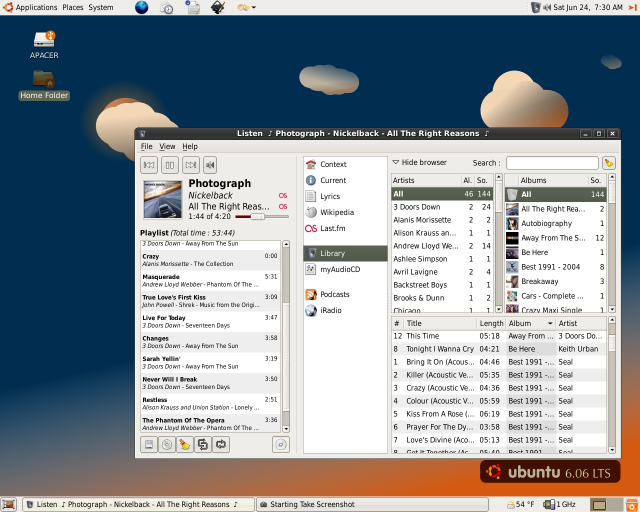Select Never Will I Break in playlist
Viewport: 640px width, 512px height.
tap(210, 383)
